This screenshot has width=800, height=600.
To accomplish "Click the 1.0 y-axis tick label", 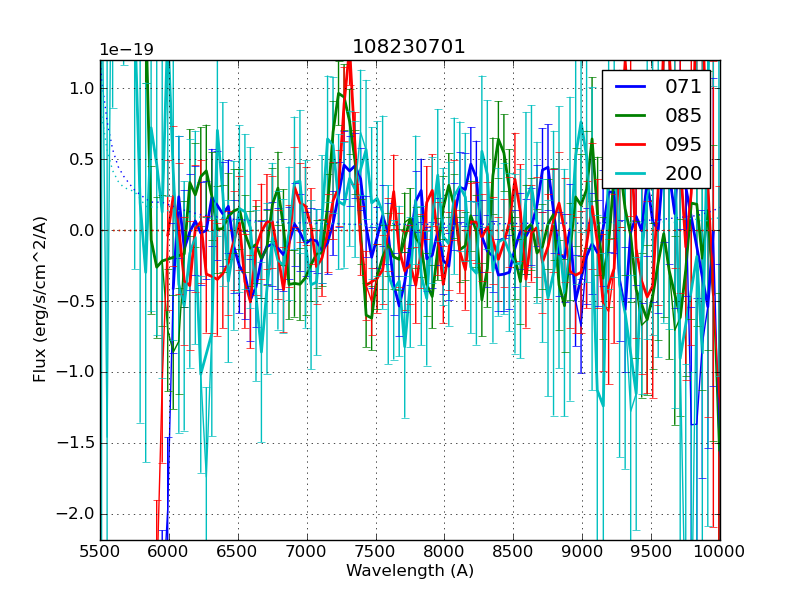I will pyautogui.click(x=80, y=88).
